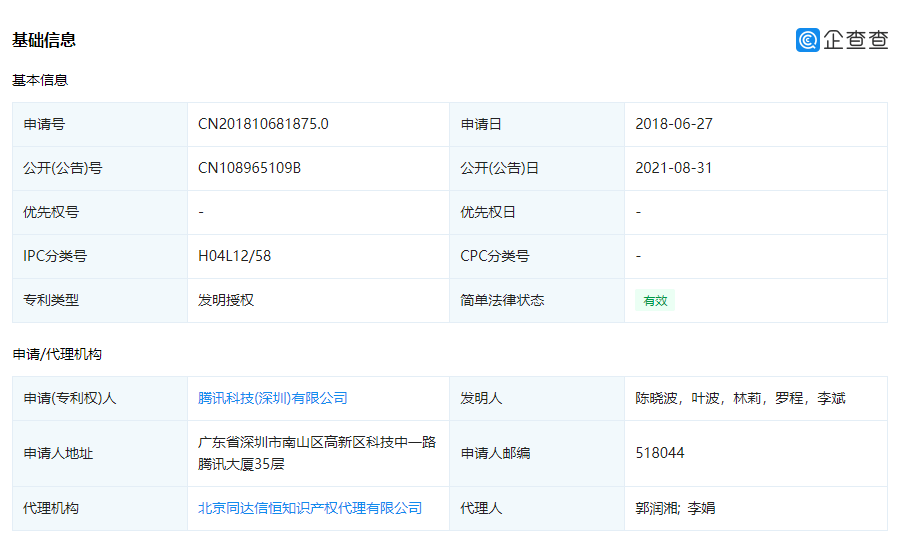901x548 pixels.
Task: Click the agent names 郭润湘; 李娟
Action: tap(675, 508)
